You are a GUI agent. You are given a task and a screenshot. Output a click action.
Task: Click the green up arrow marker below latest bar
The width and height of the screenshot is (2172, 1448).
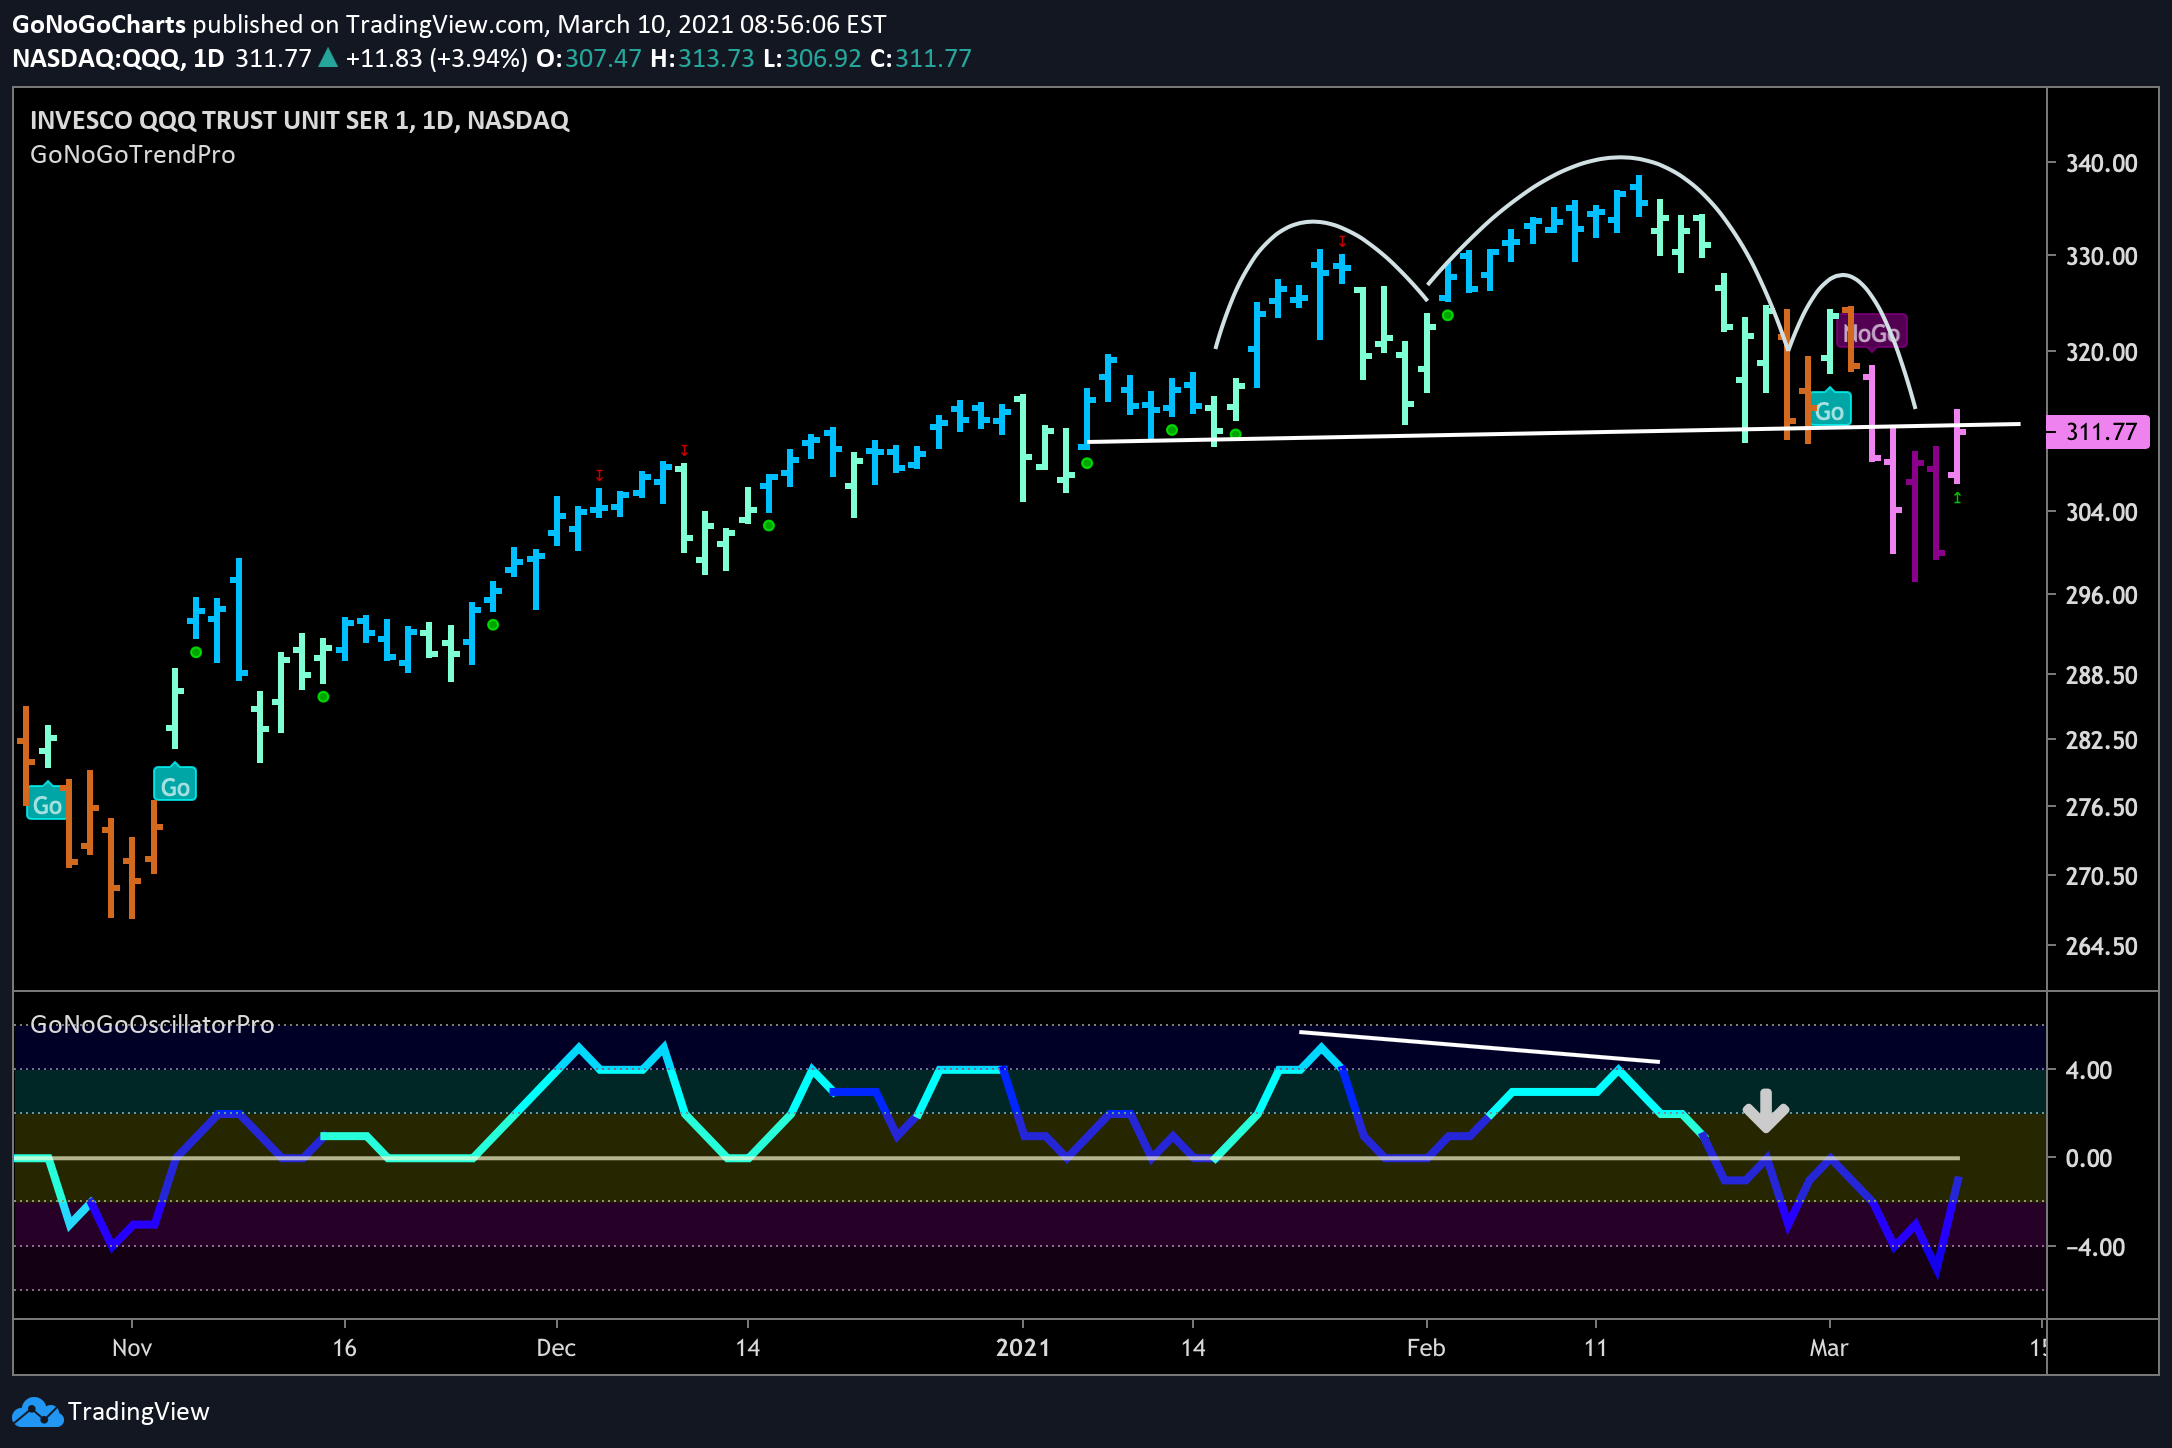[x=1957, y=497]
